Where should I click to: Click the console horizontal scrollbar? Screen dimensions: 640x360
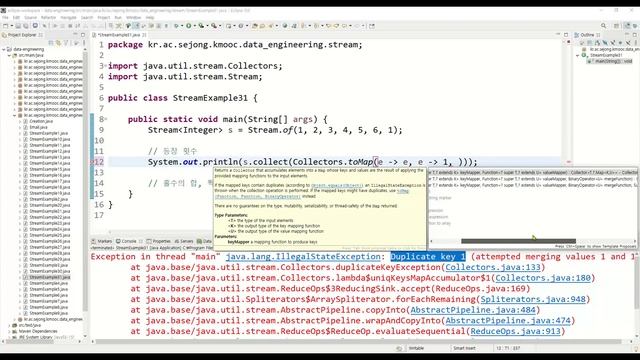coord(359,342)
